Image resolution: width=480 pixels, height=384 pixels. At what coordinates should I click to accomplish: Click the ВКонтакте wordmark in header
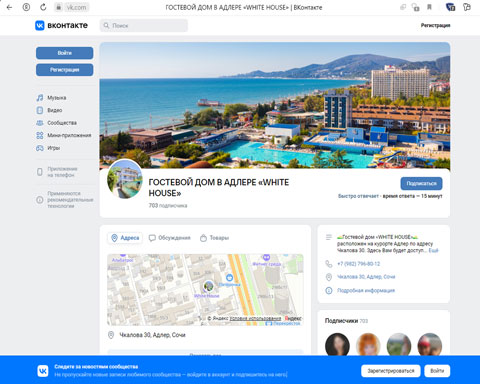click(x=67, y=25)
